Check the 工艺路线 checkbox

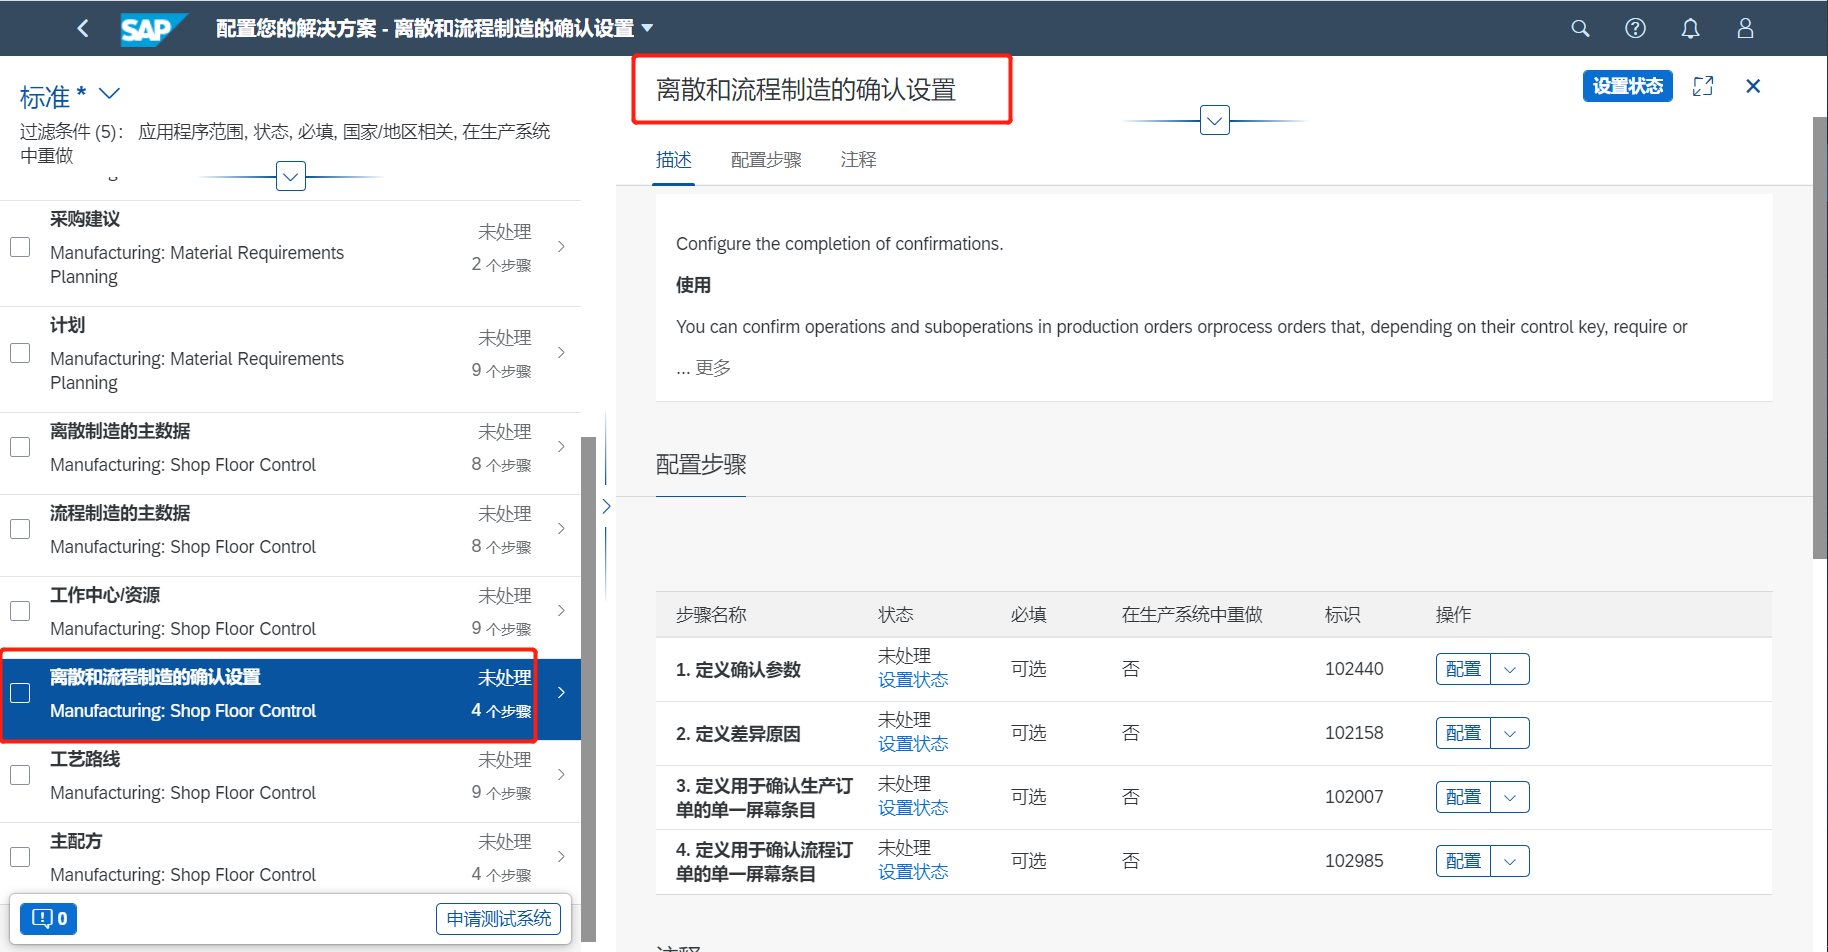(20, 774)
